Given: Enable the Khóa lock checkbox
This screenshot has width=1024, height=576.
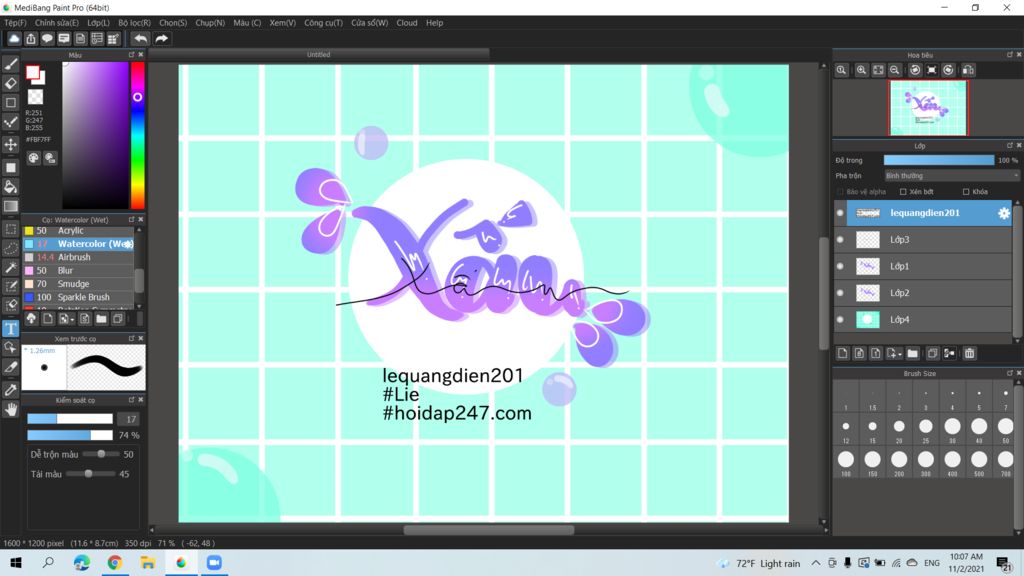Looking at the screenshot, I should coord(966,192).
